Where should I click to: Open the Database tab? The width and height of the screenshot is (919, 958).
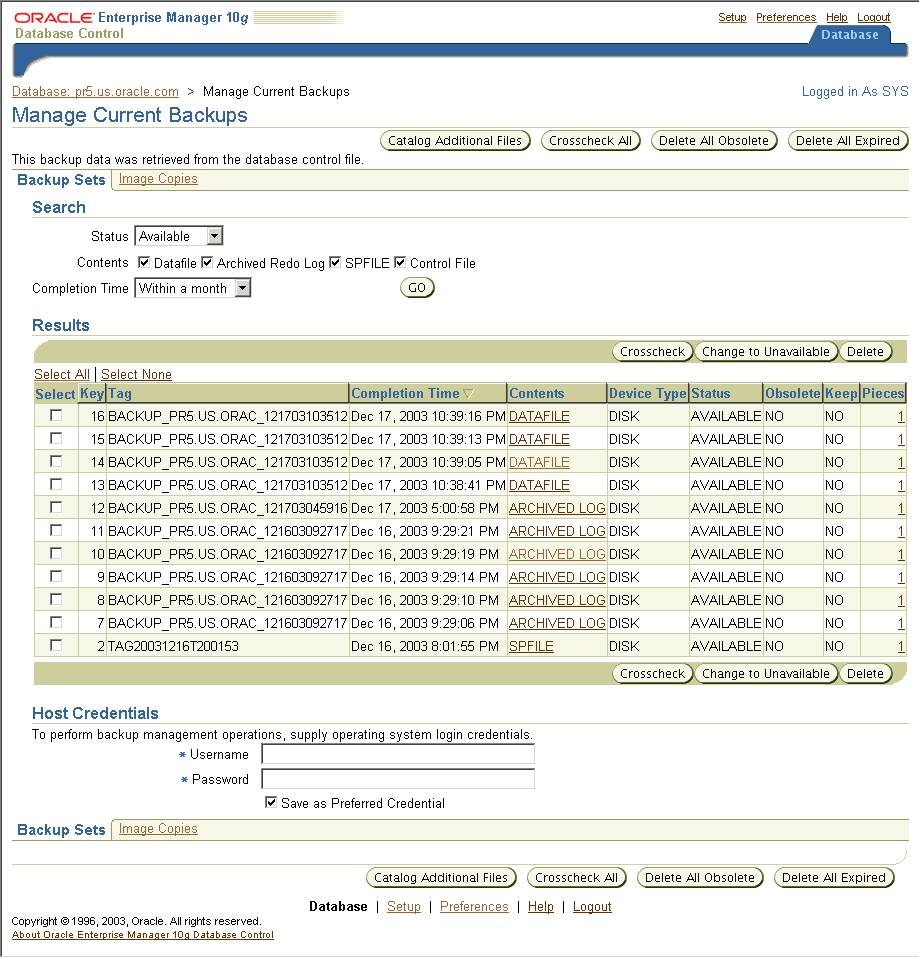(x=849, y=35)
